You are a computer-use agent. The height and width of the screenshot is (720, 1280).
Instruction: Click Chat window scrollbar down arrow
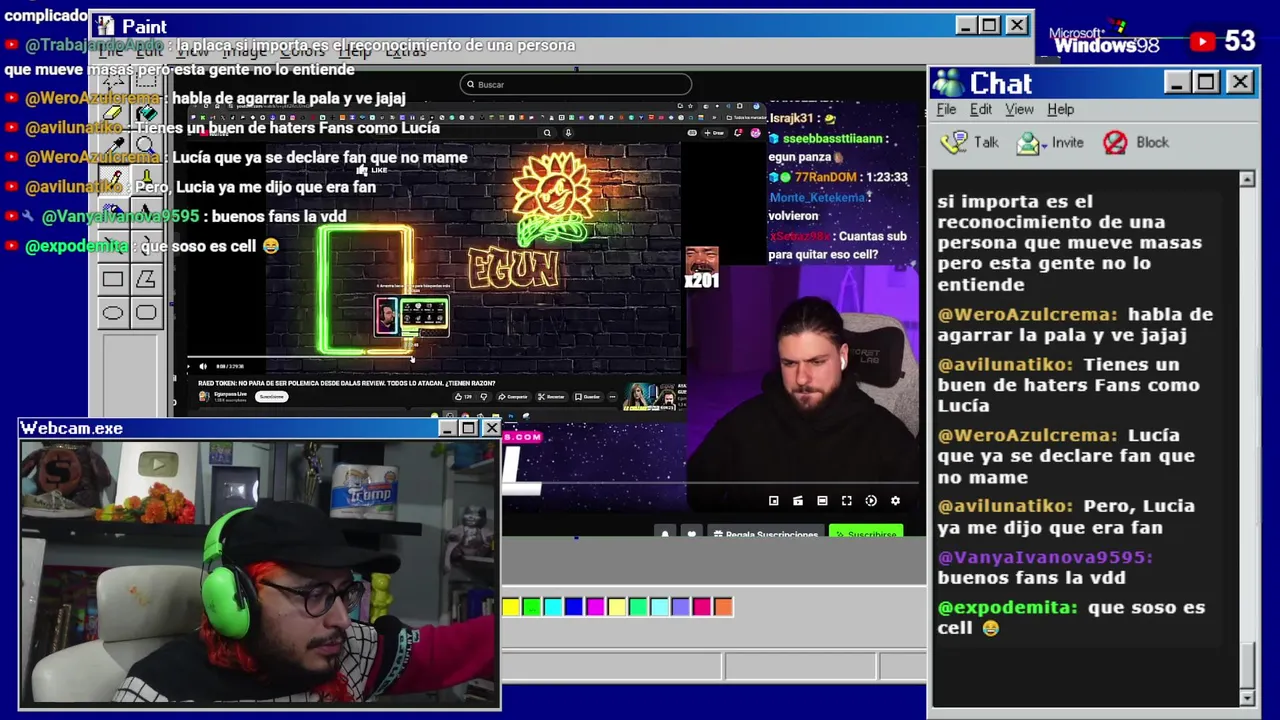[1247, 697]
